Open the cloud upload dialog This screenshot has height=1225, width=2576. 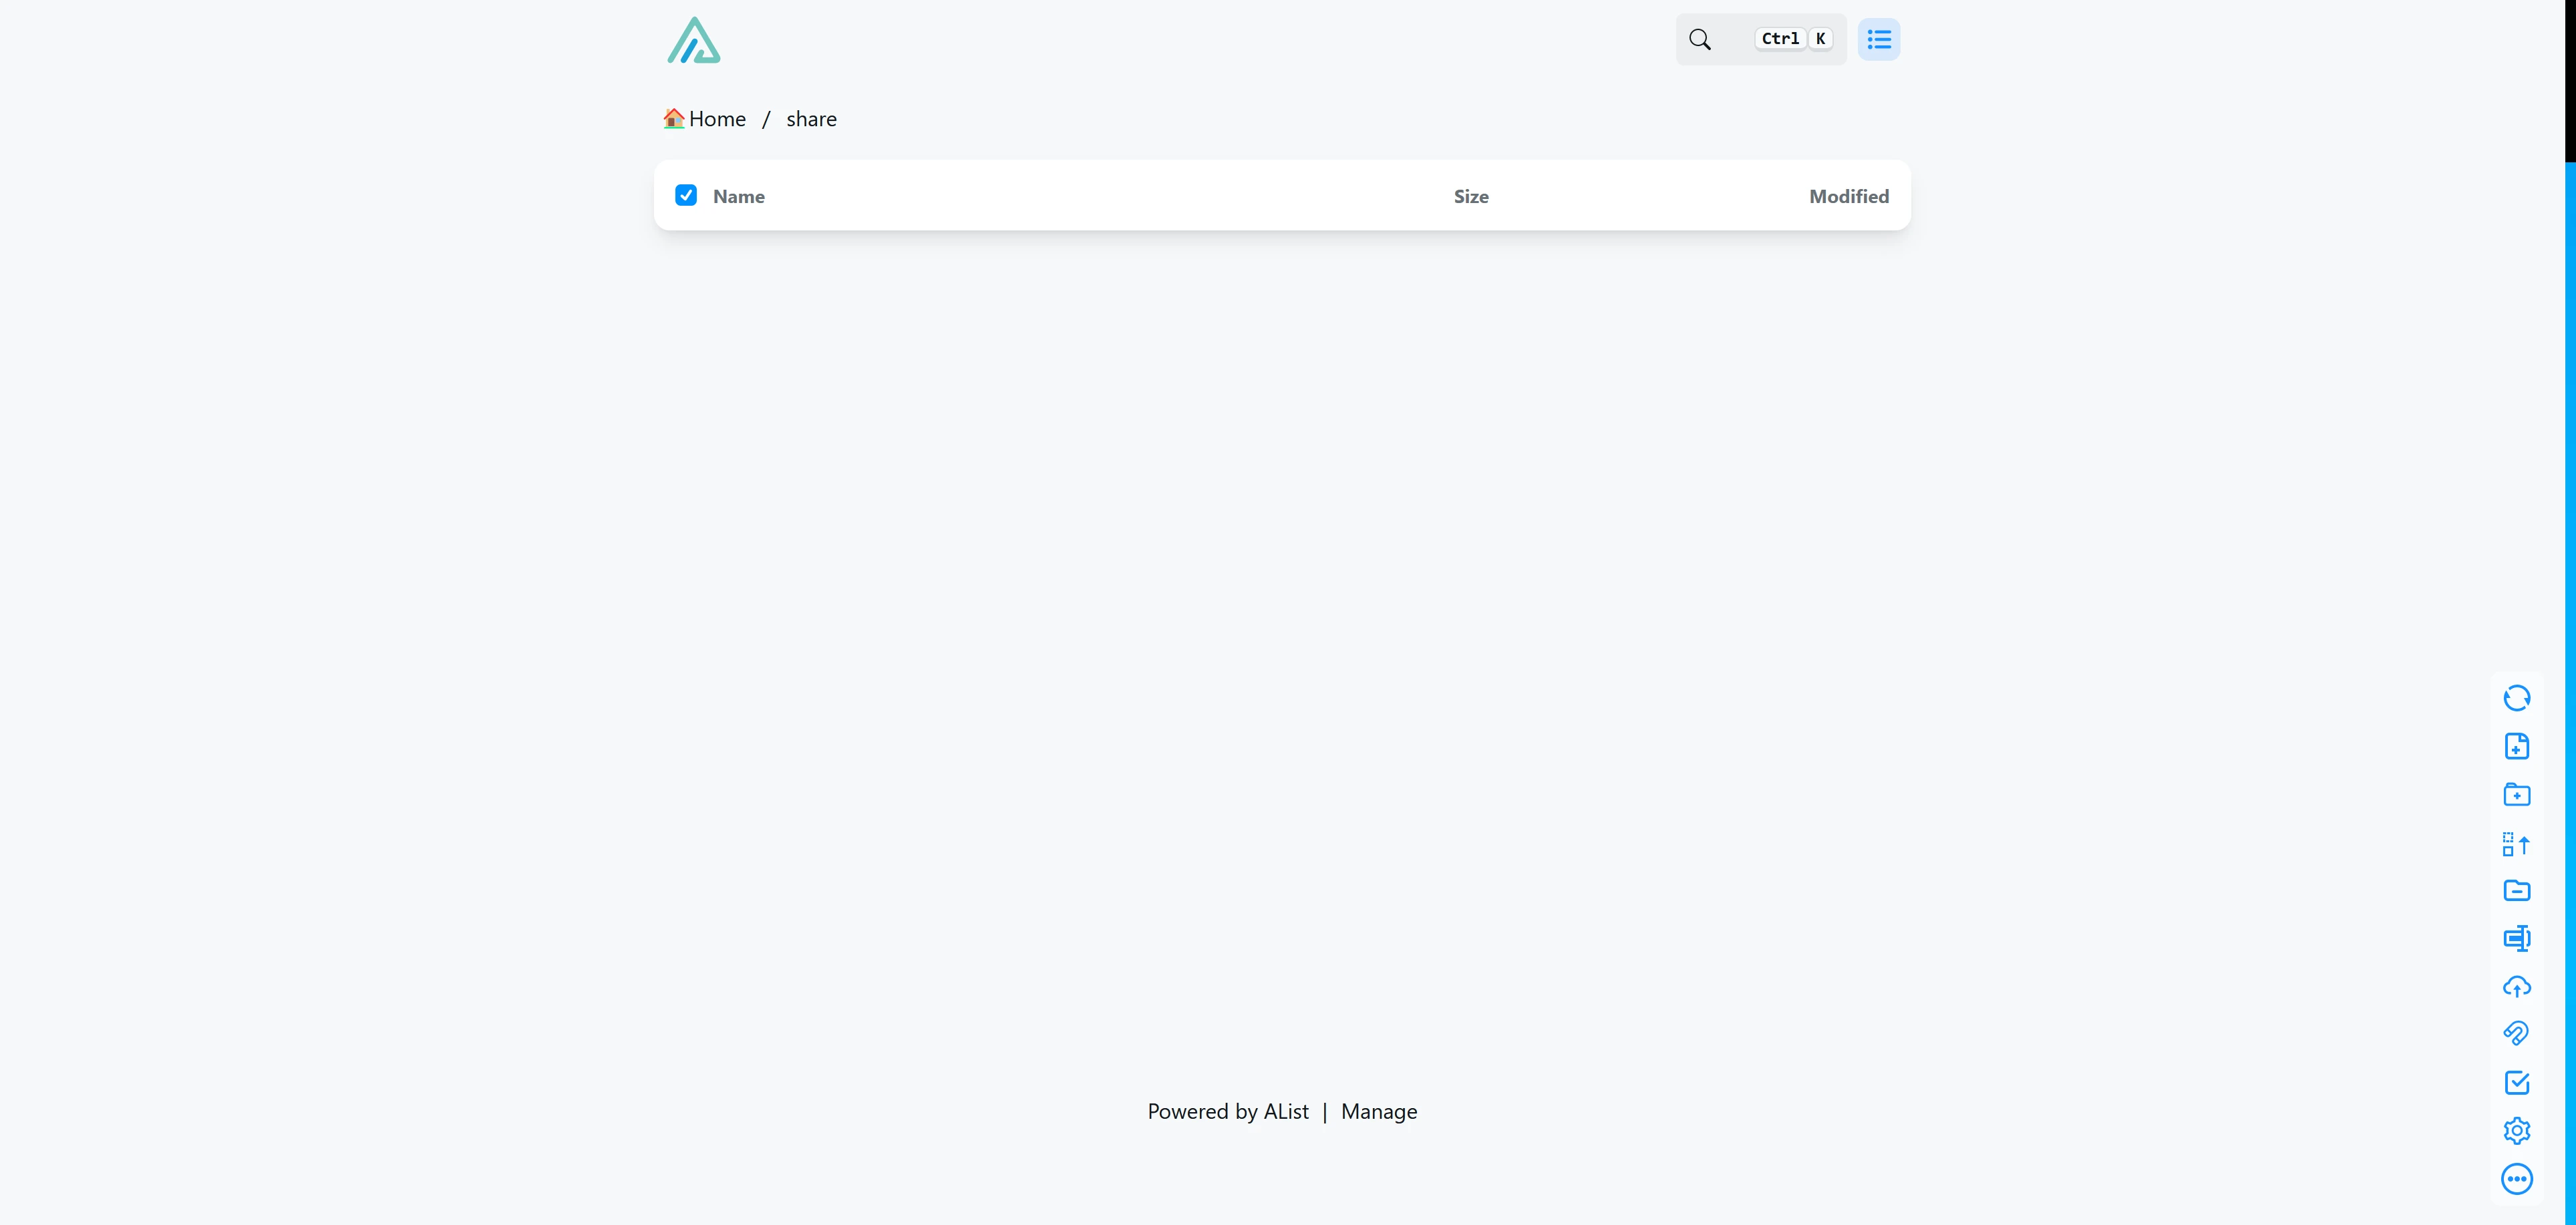2516,987
